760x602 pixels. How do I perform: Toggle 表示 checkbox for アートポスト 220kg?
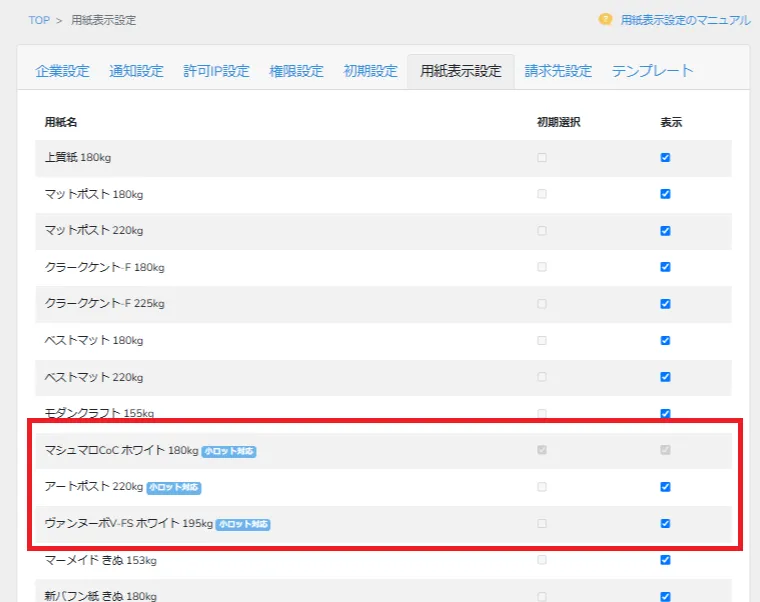coord(665,487)
